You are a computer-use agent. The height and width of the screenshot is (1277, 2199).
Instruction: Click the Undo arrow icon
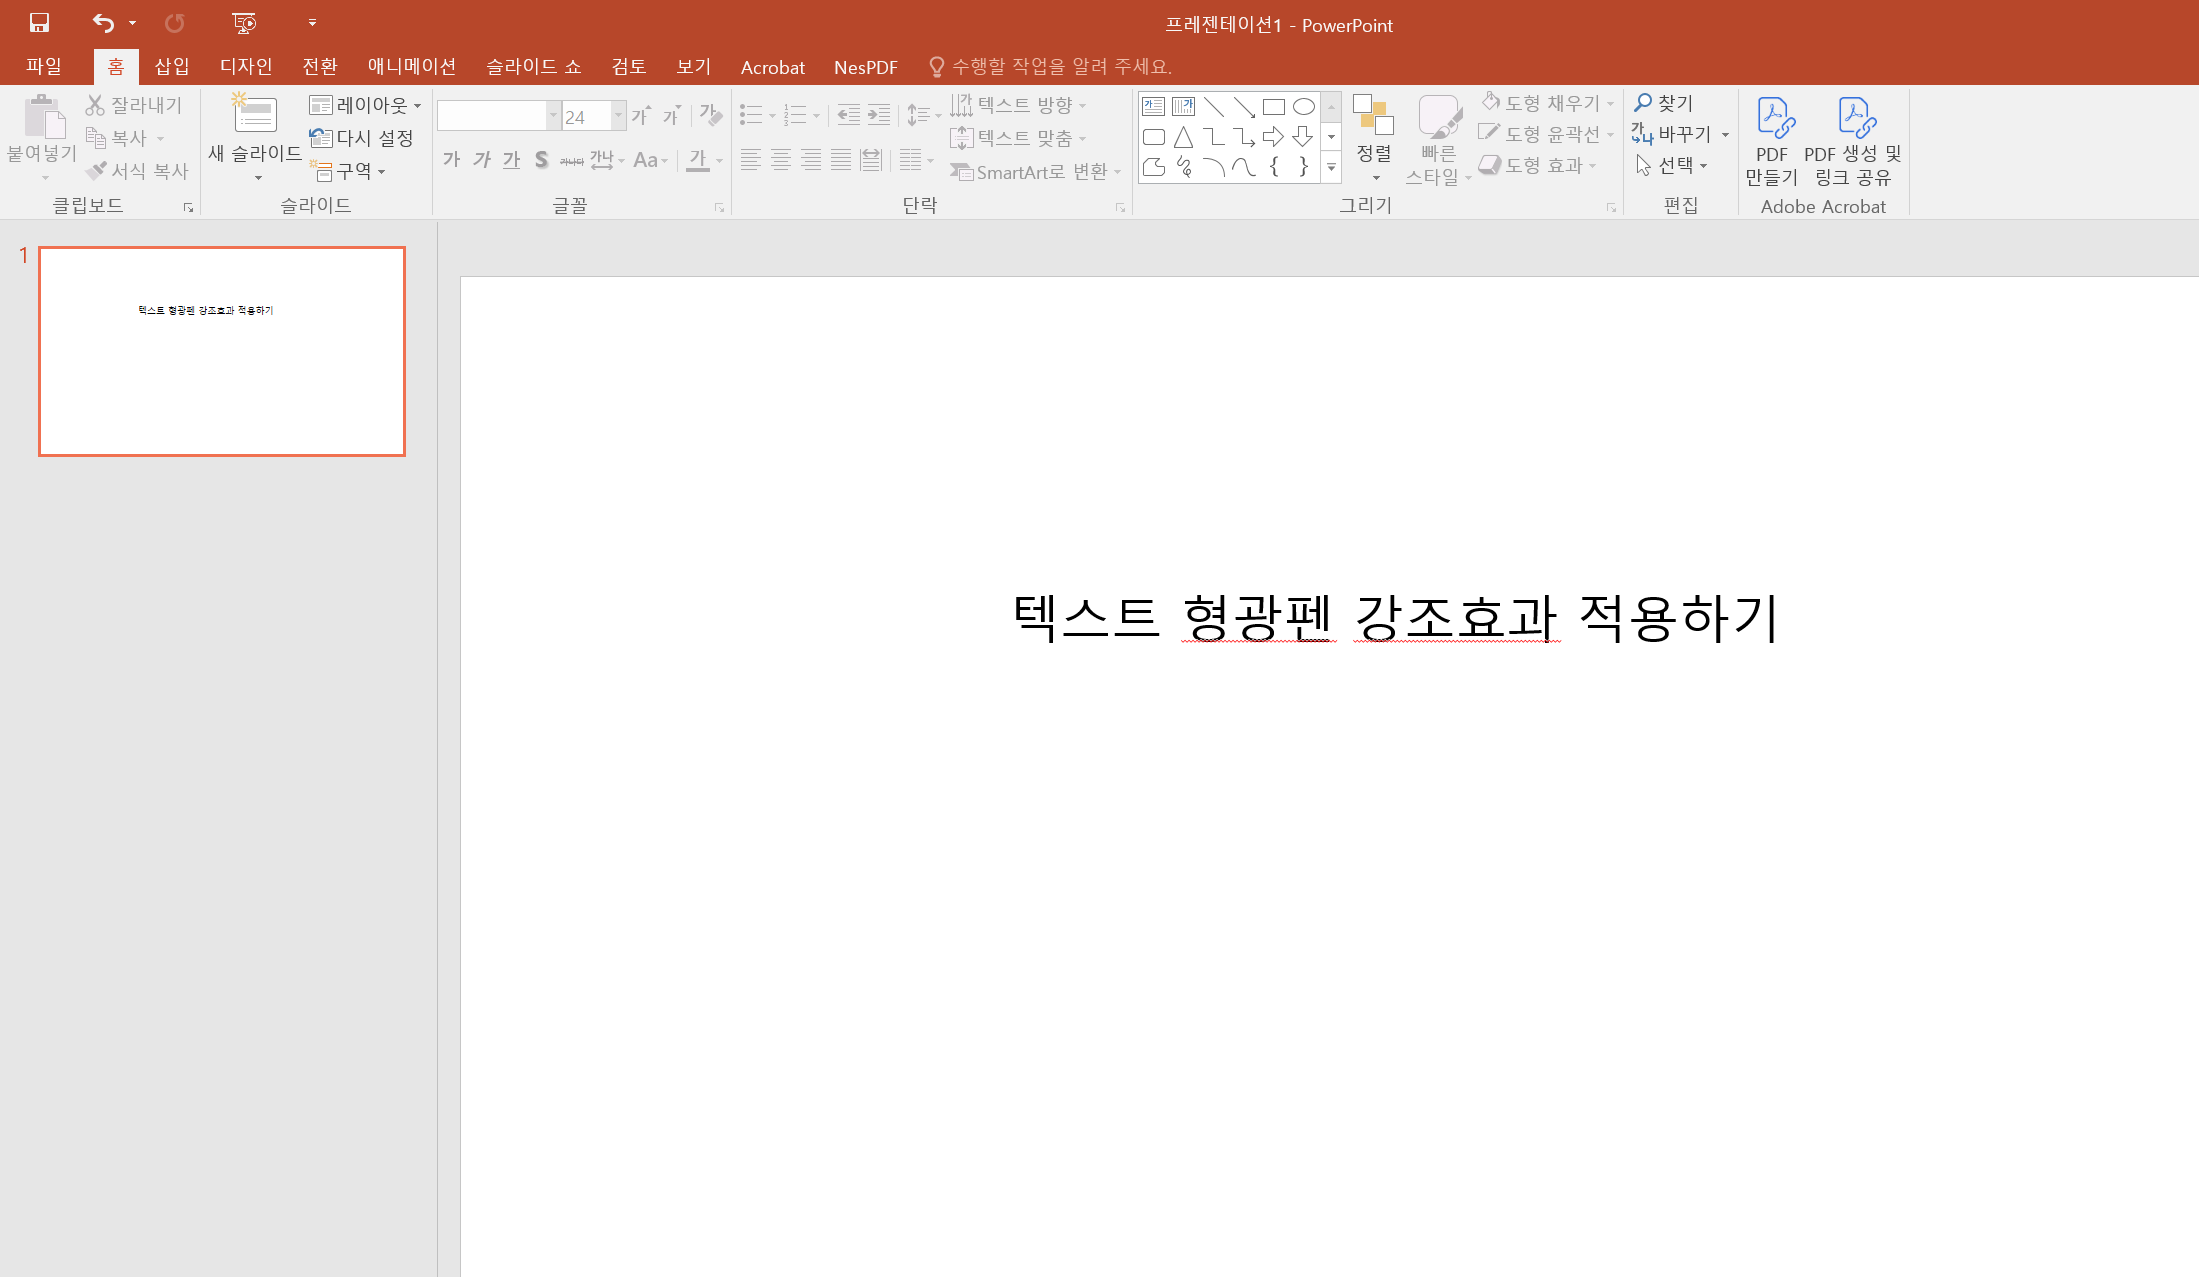click(x=103, y=22)
